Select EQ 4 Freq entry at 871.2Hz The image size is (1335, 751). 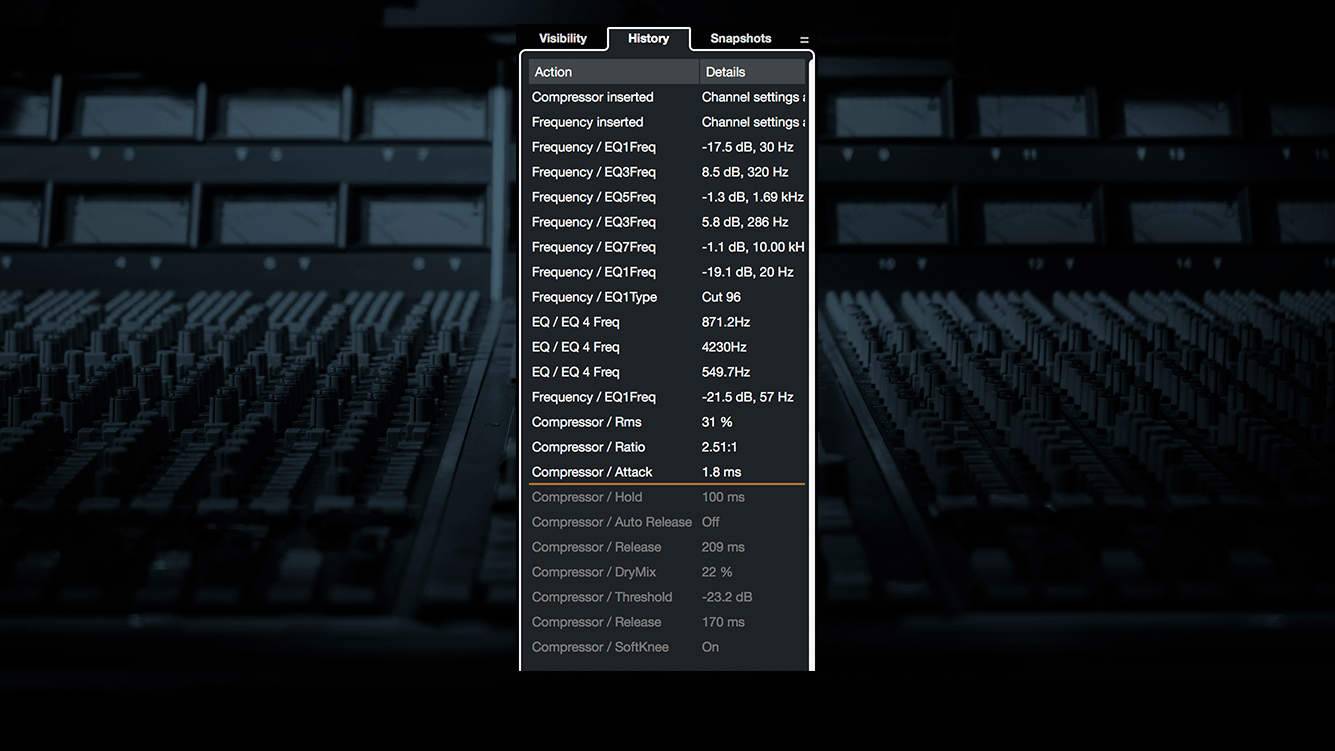tap(667, 322)
